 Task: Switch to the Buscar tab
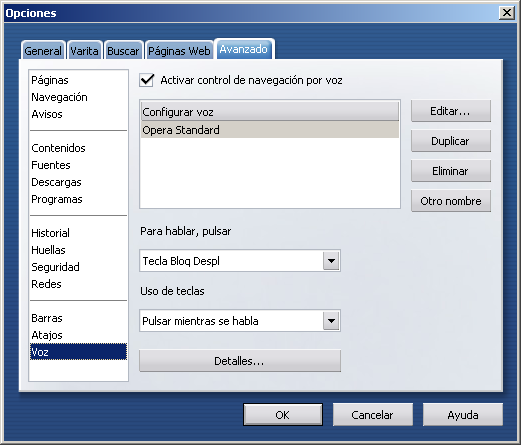[x=123, y=51]
